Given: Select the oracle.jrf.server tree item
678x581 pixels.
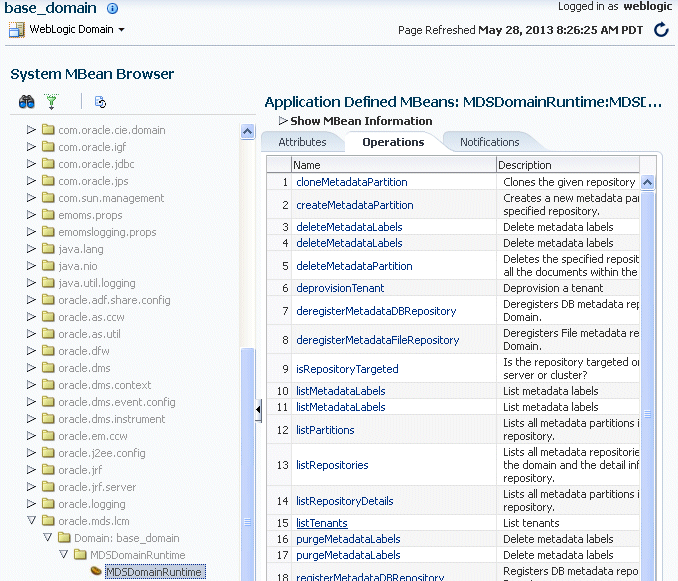Looking at the screenshot, I should (97, 486).
